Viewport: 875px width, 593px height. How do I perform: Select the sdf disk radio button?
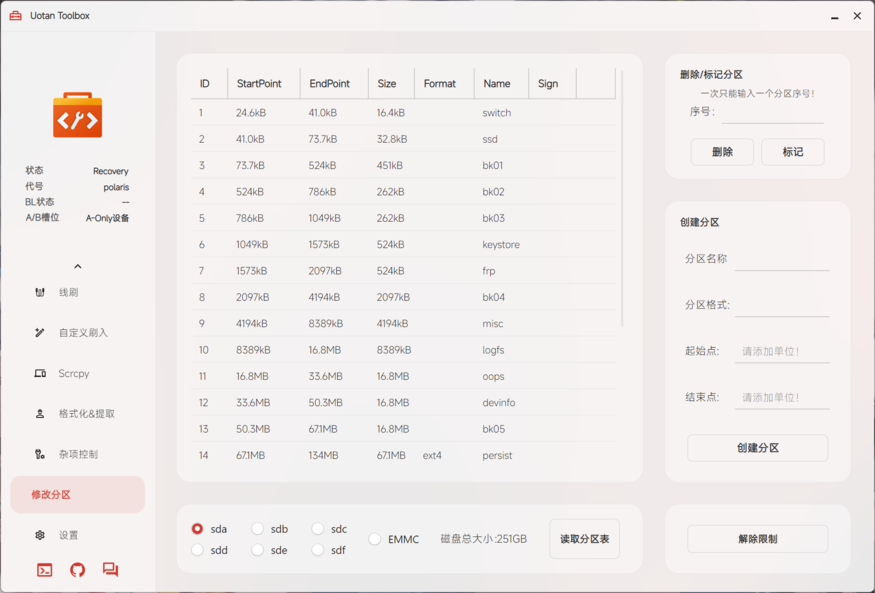(318, 549)
